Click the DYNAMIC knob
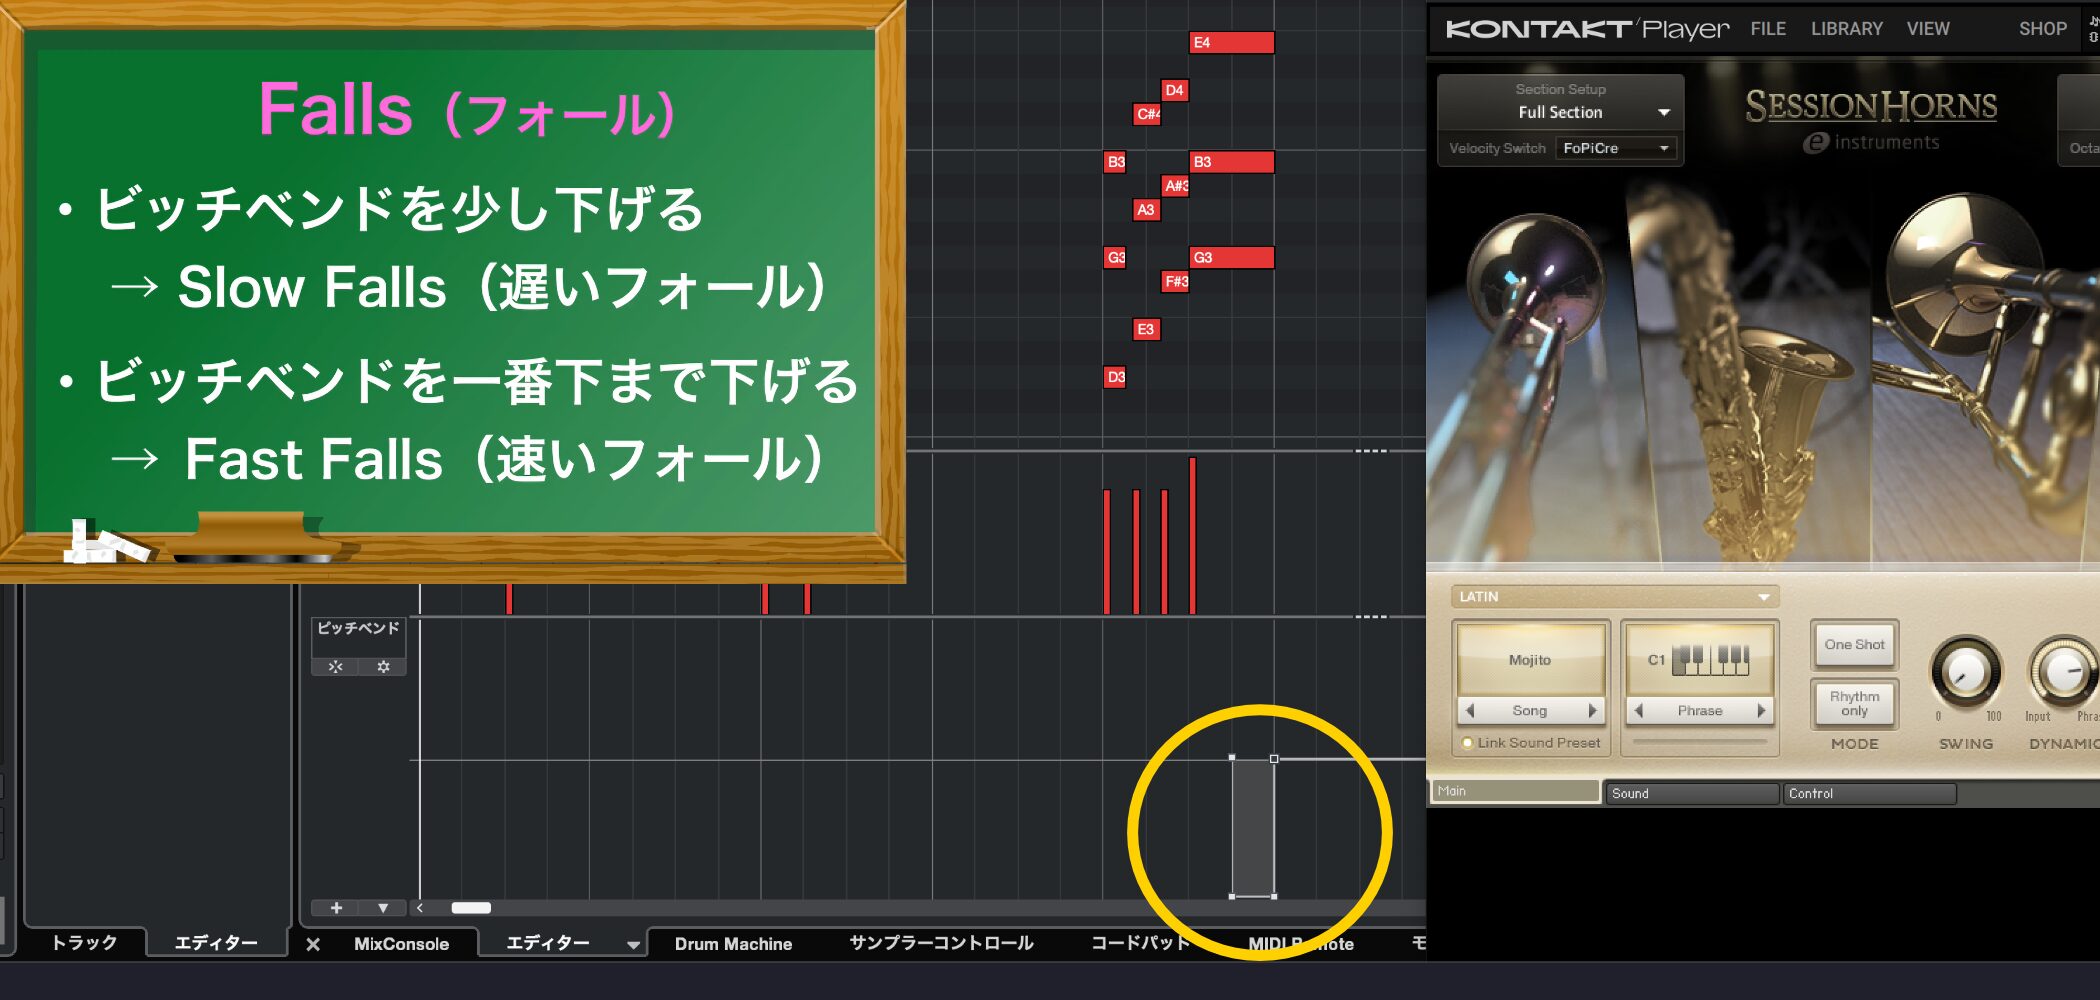2100x1000 pixels. [x=2064, y=672]
